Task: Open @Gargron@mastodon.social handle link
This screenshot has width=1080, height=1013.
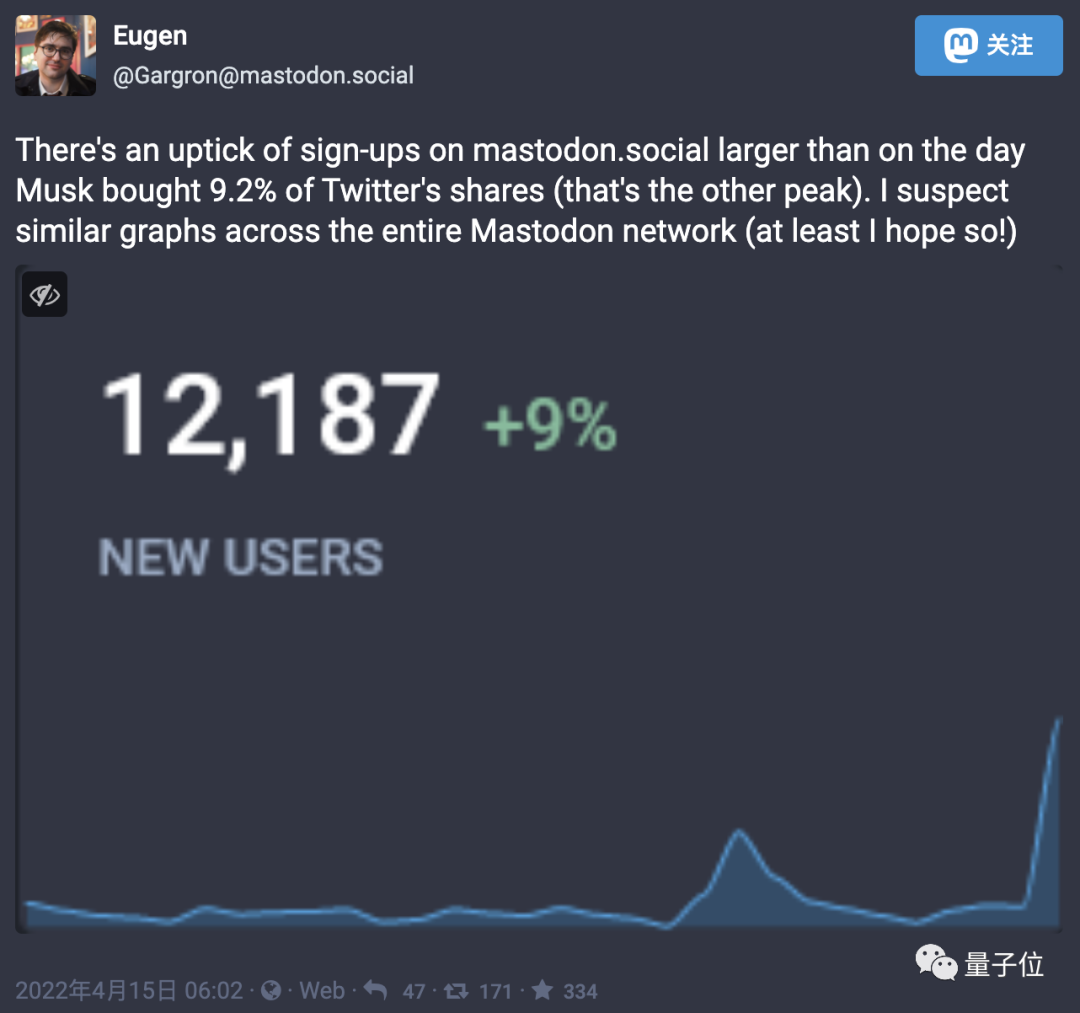Action: [x=263, y=76]
